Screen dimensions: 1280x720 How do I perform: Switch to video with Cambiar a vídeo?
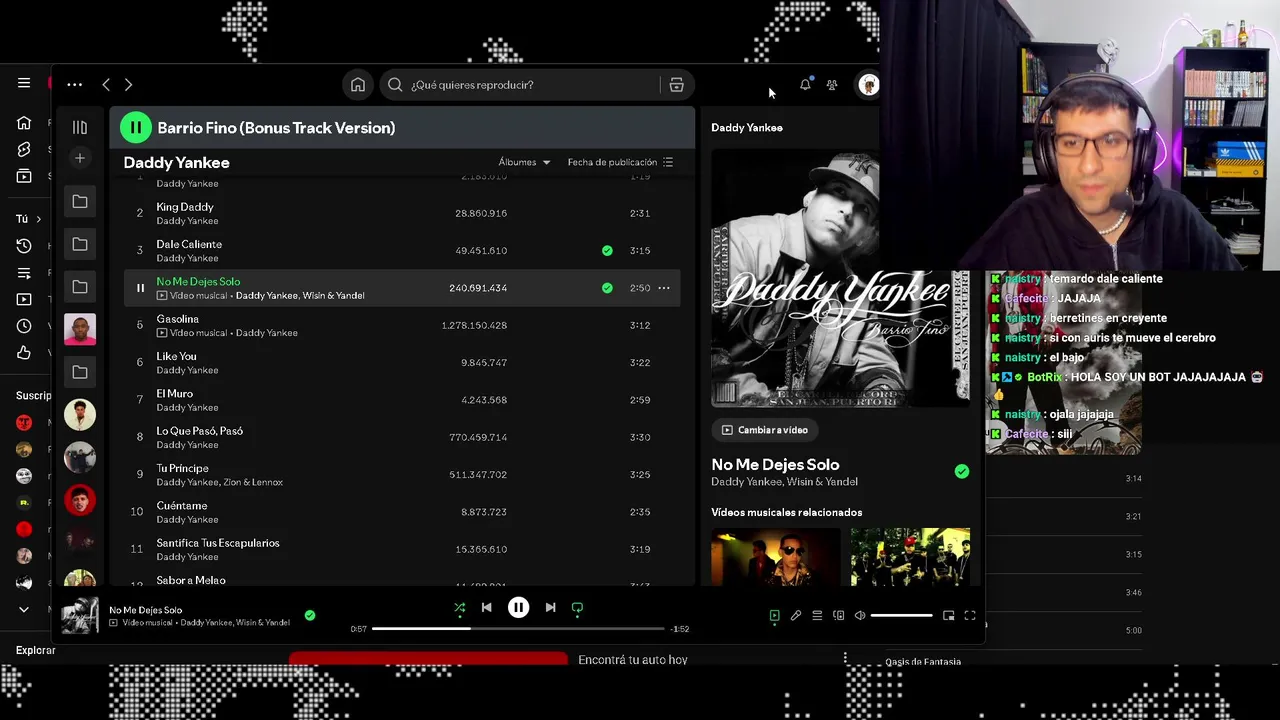click(x=765, y=430)
